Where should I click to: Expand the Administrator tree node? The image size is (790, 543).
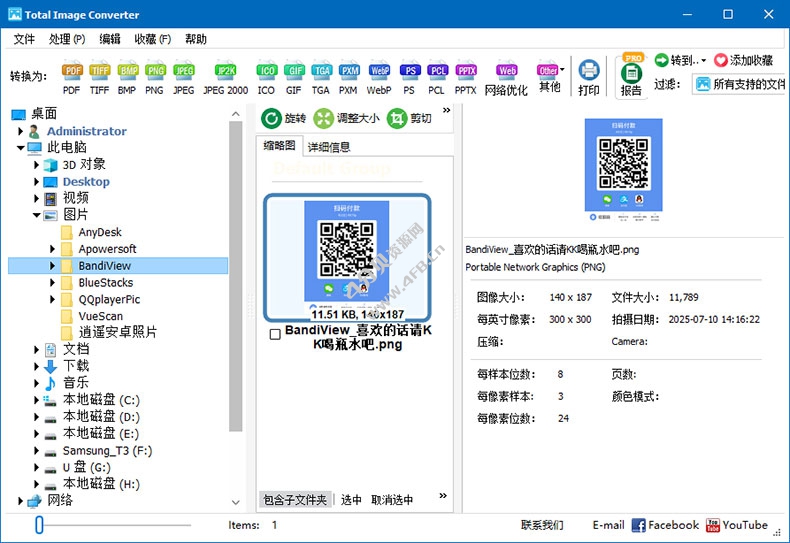point(20,131)
